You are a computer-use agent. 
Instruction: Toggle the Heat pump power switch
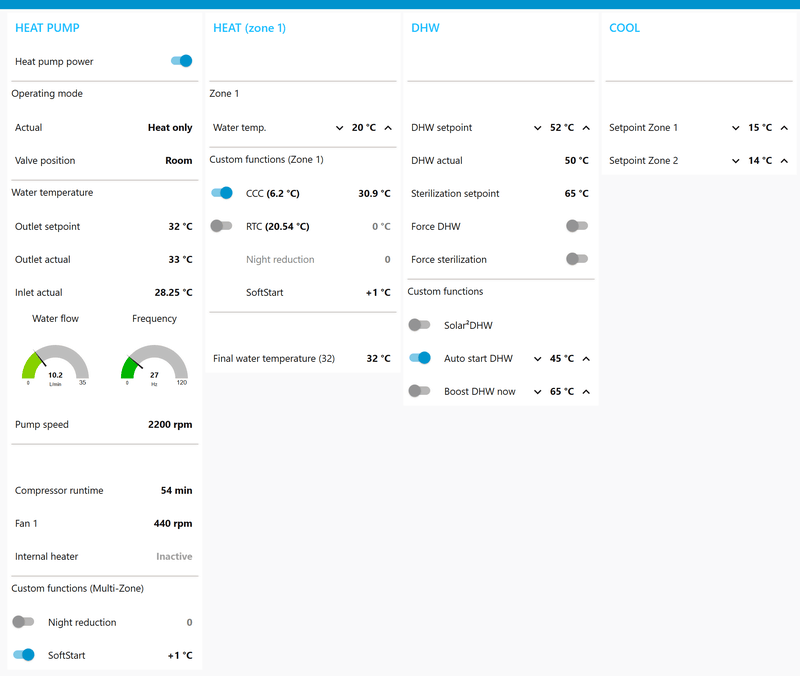[181, 61]
